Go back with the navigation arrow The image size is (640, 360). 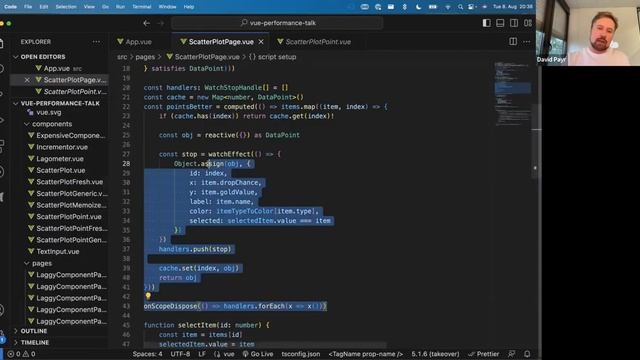coord(147,23)
